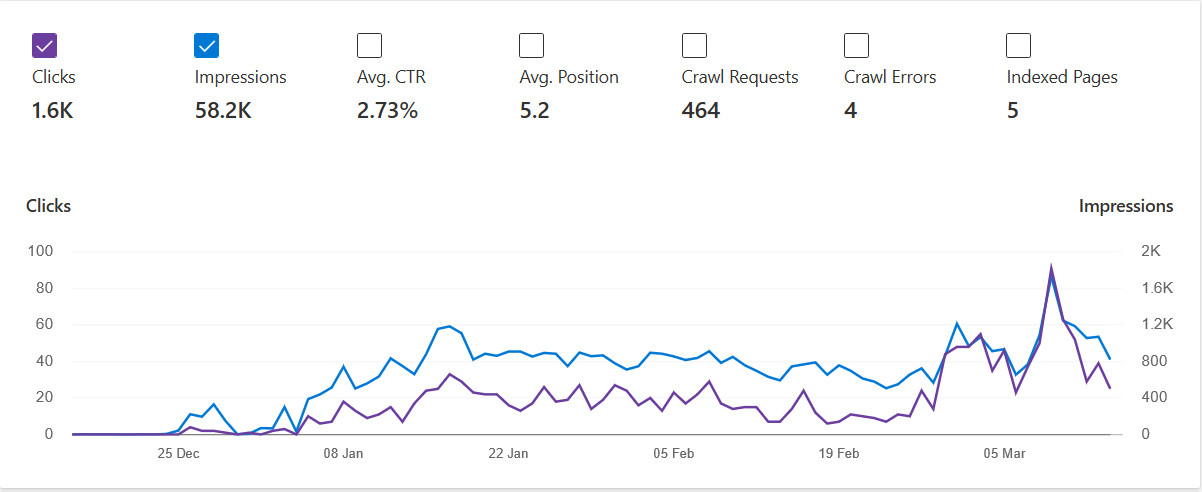Viewport: 1202px width, 492px height.
Task: Click the Impressions total 58.2K
Action: click(x=223, y=111)
